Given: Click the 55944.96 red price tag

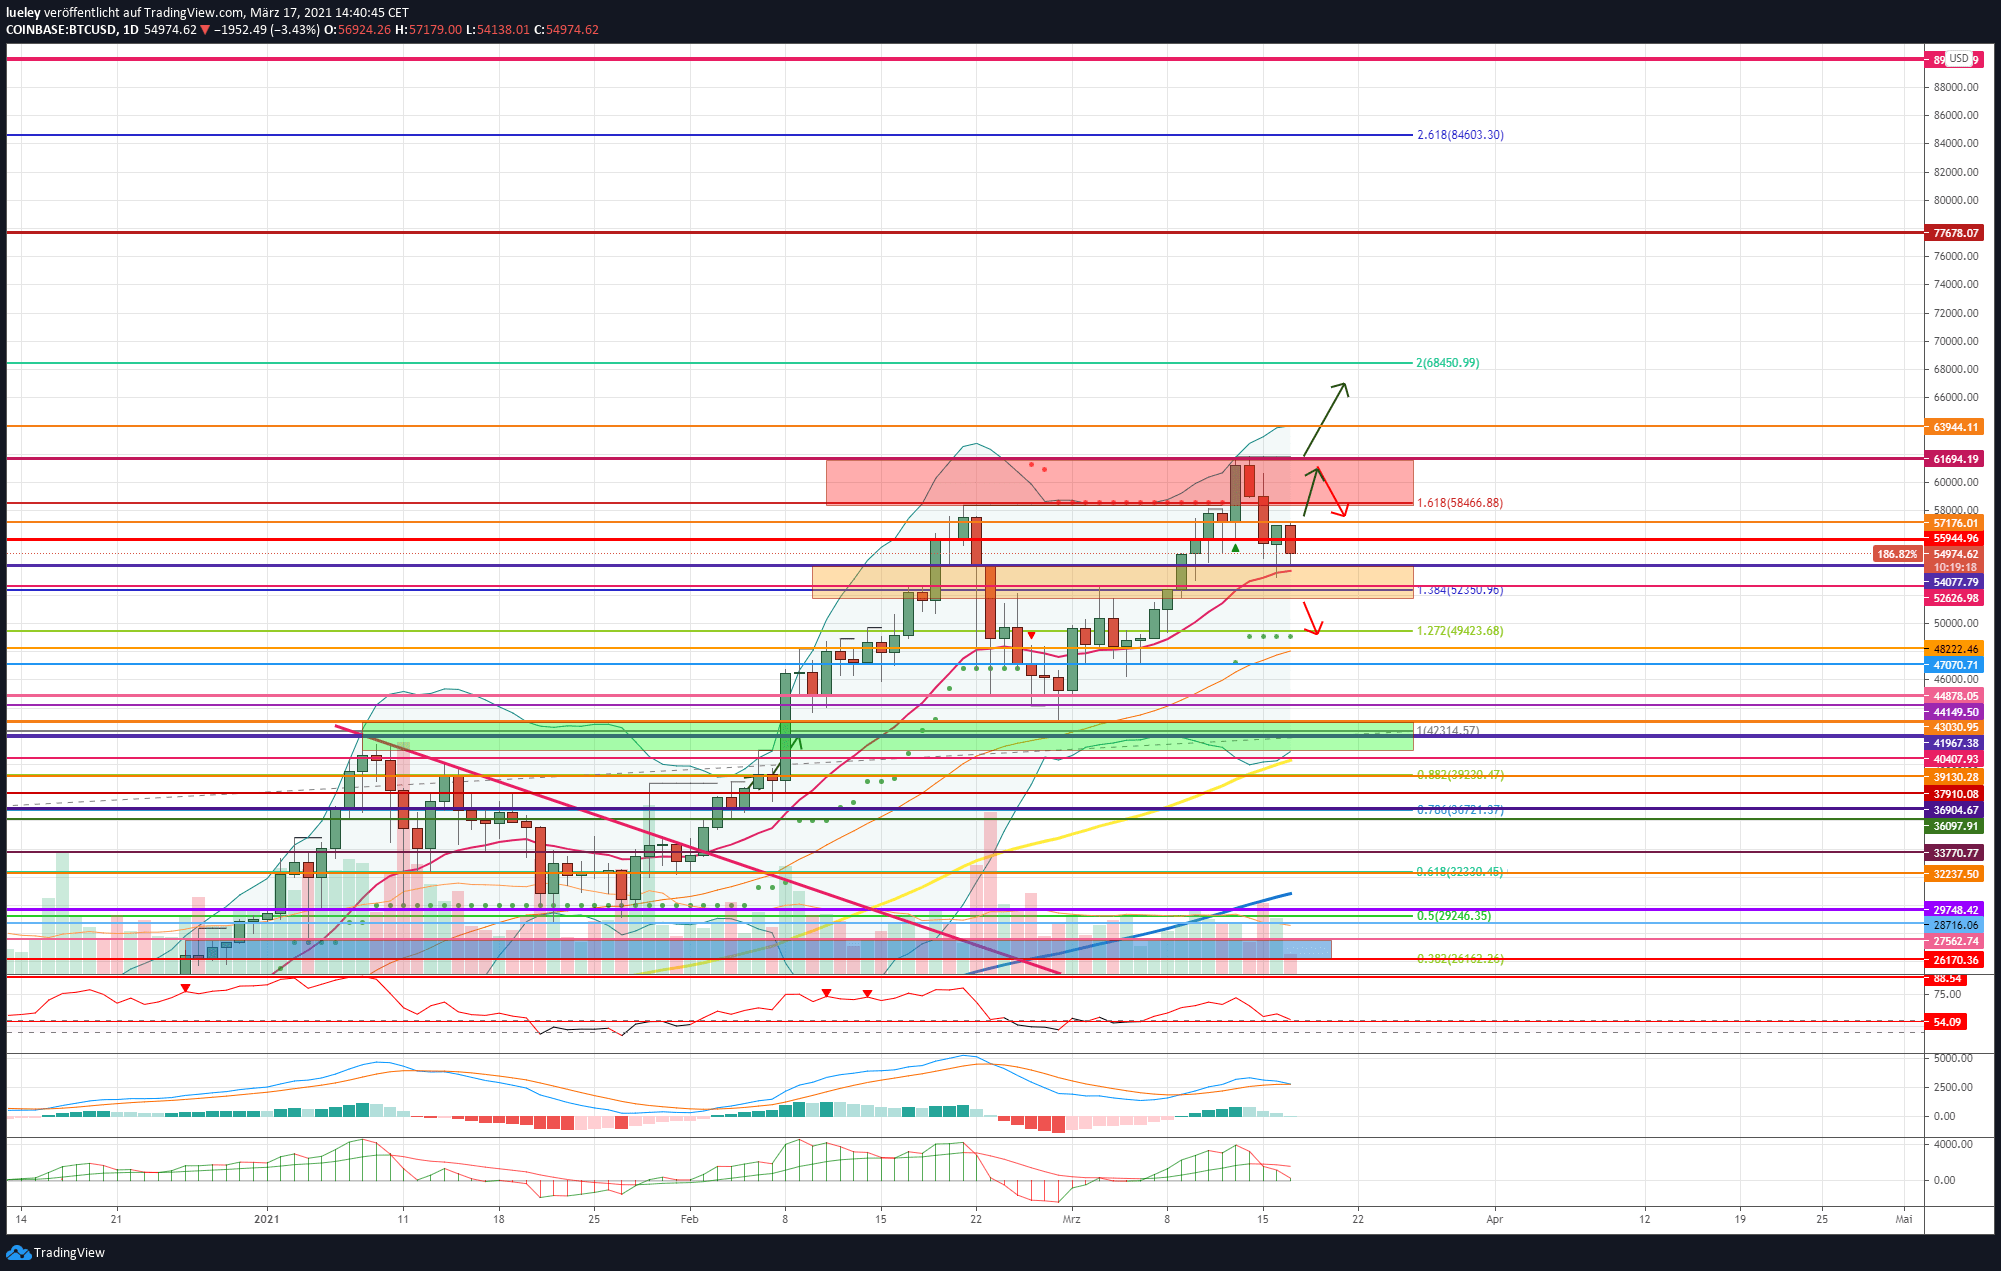Looking at the screenshot, I should (x=1955, y=538).
